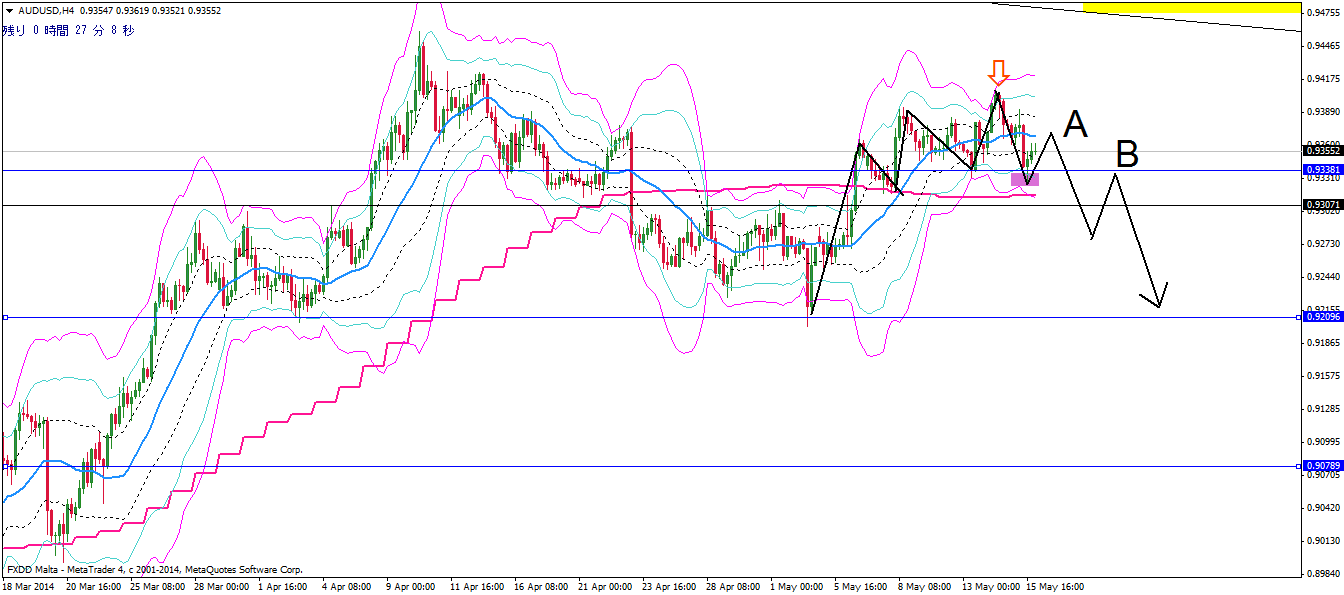Click the FXDD Malta MetaTrader 4 copyright text
This screenshot has width=1344, height=595.
pyautogui.click(x=155, y=568)
